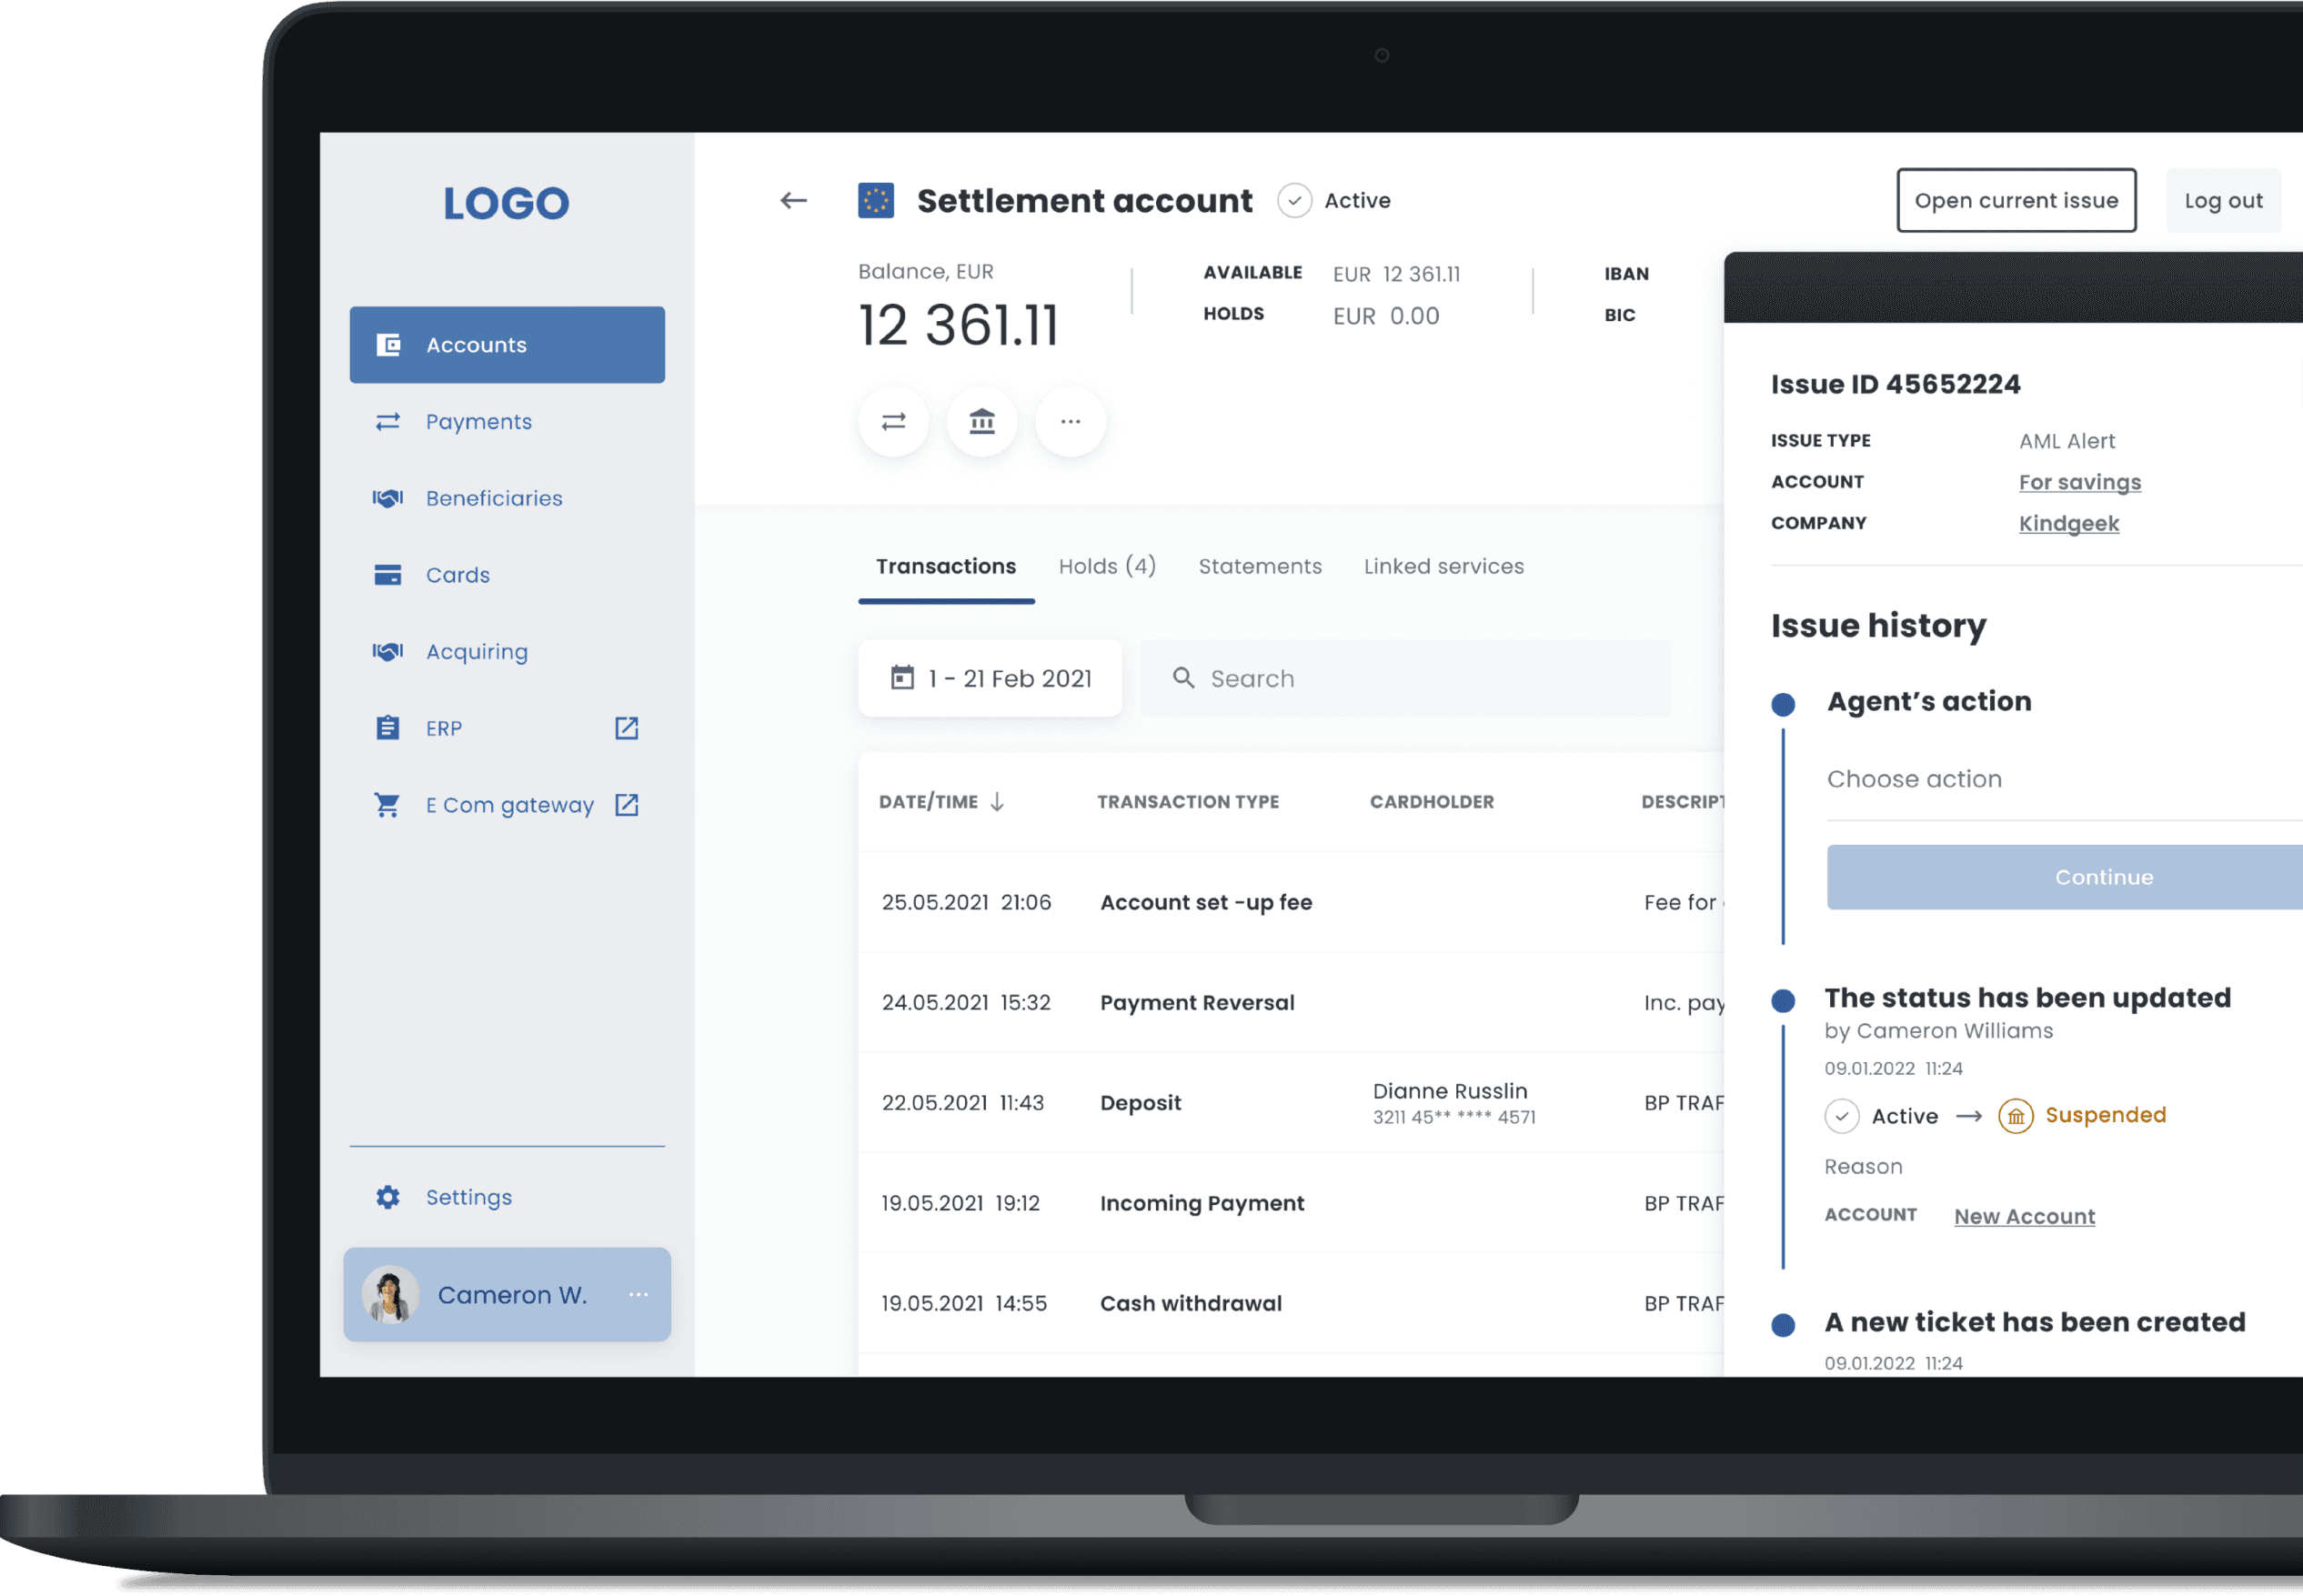Click the TRANSACTION TYPE column header
This screenshot has height=1596, width=2303.
(1188, 802)
